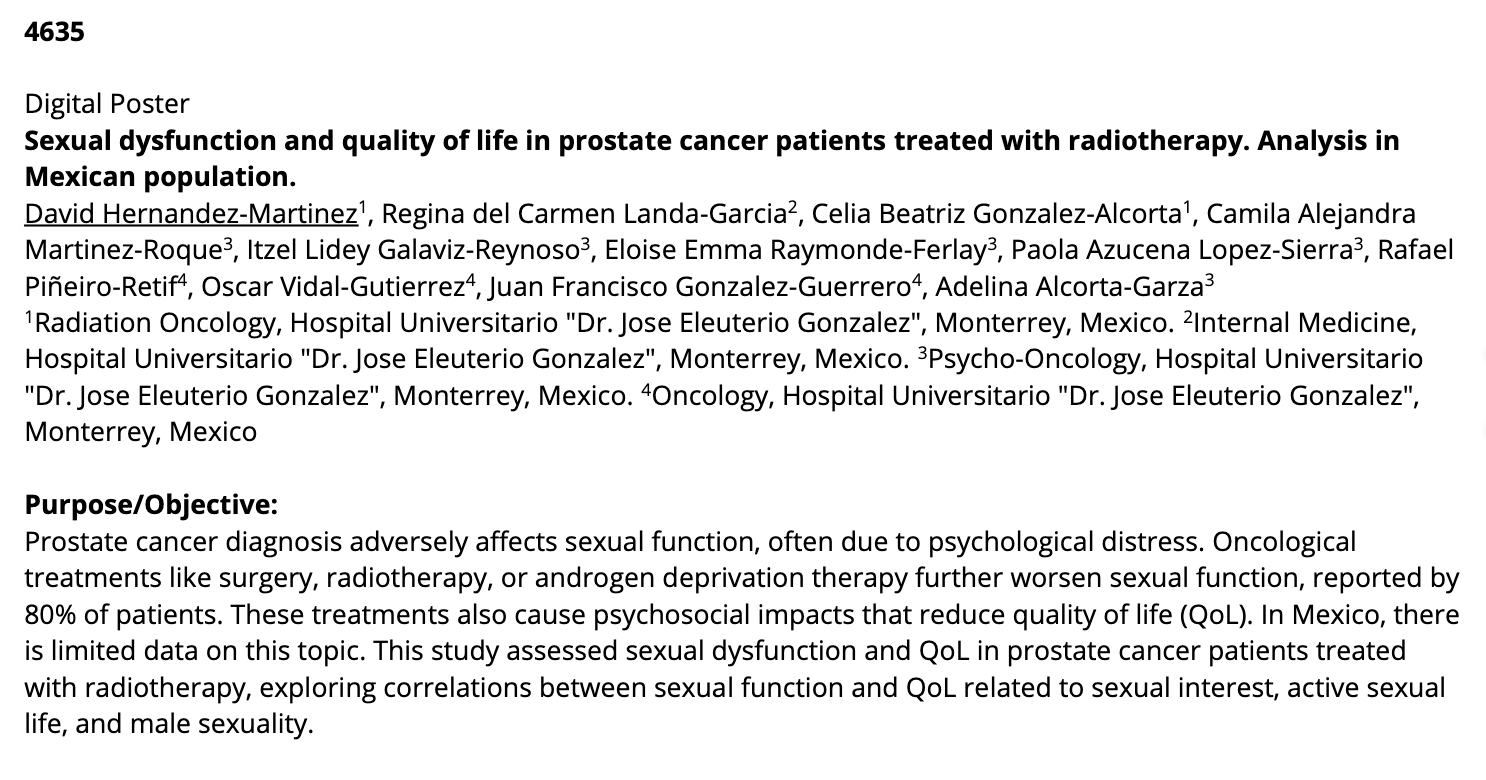The width and height of the screenshot is (1486, 780).
Task: Click the abstract number 4635
Action: (54, 32)
